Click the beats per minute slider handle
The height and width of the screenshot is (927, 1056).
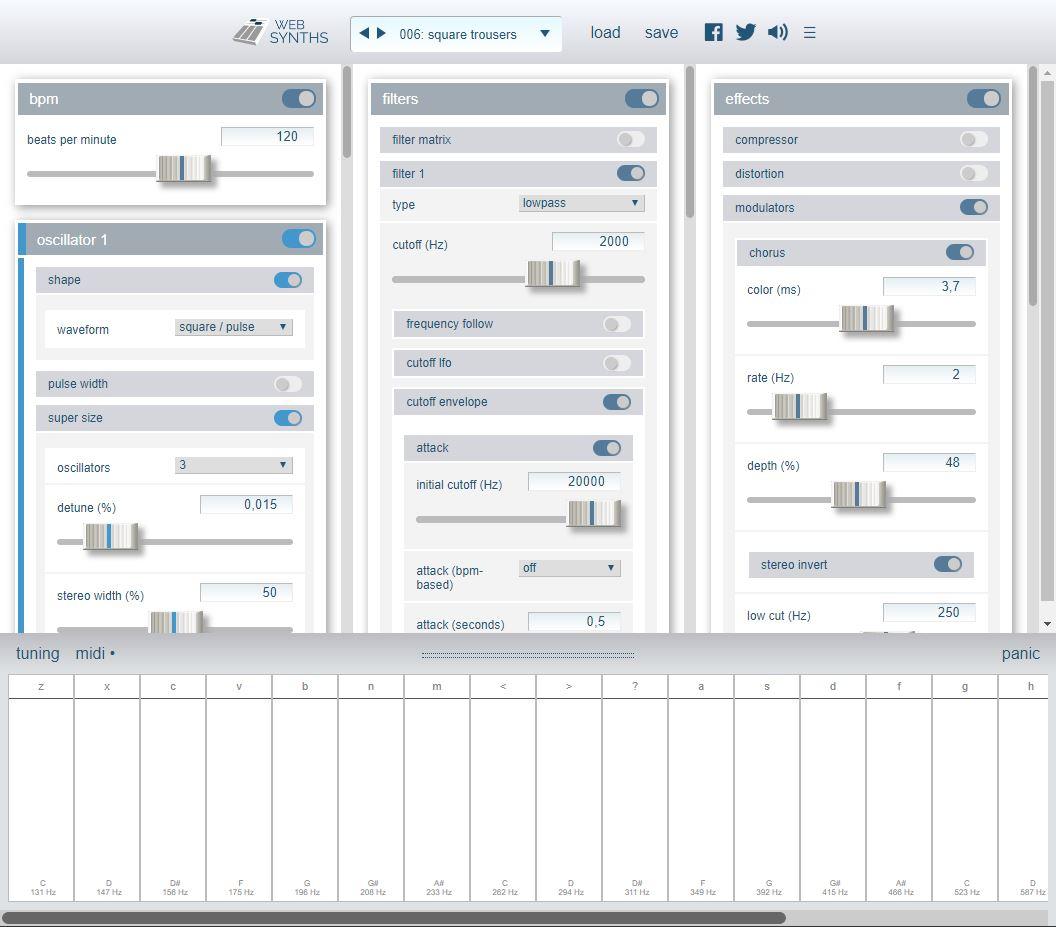184,168
